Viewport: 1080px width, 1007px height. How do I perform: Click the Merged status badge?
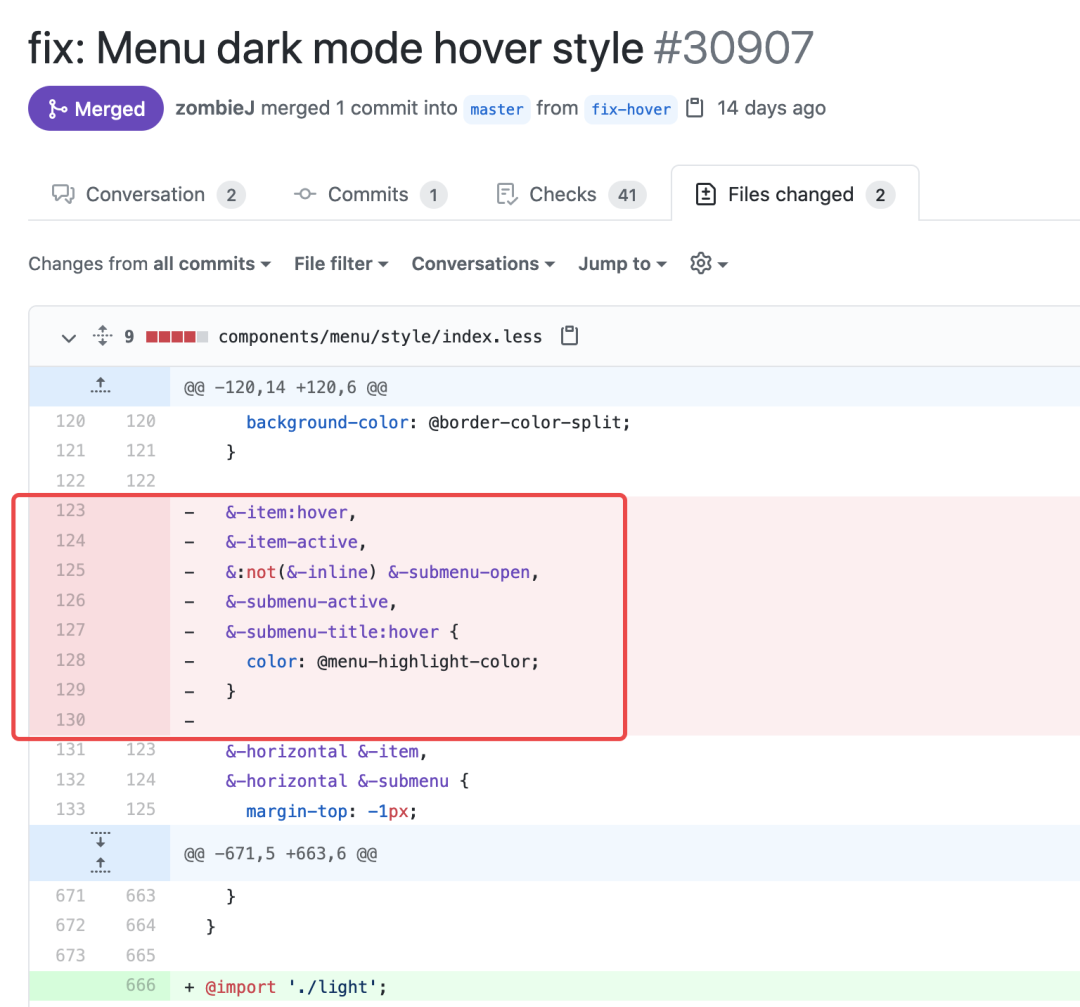[x=96, y=109]
